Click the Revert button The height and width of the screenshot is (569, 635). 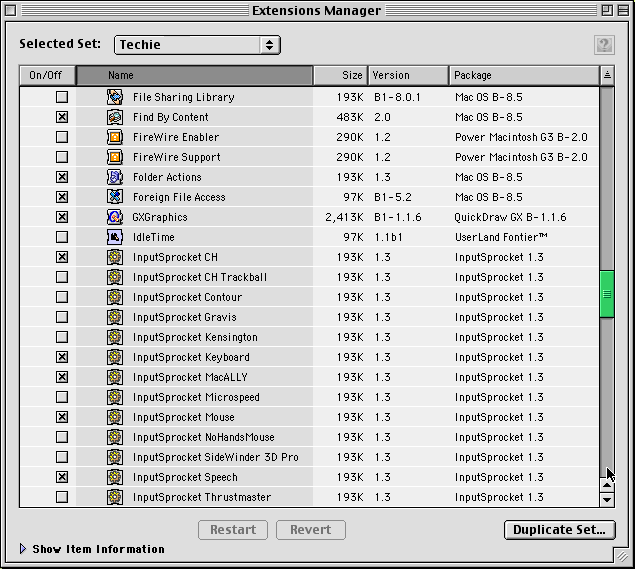point(311,530)
